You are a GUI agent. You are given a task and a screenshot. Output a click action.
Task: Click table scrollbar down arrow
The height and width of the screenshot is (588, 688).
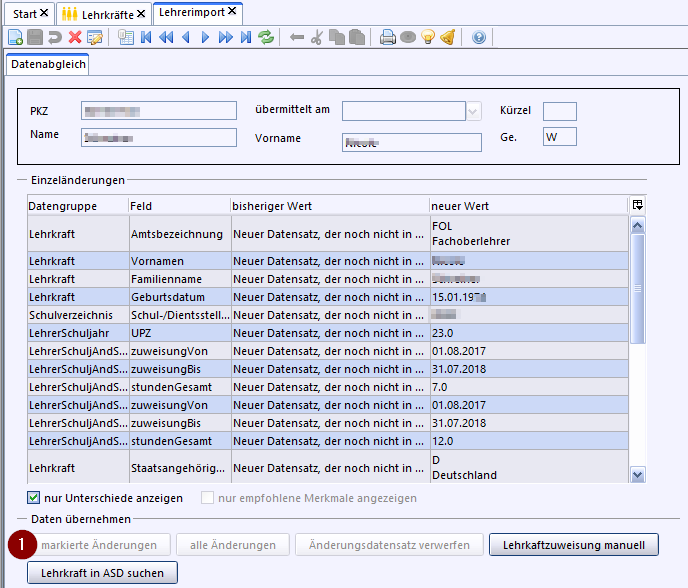click(x=638, y=475)
